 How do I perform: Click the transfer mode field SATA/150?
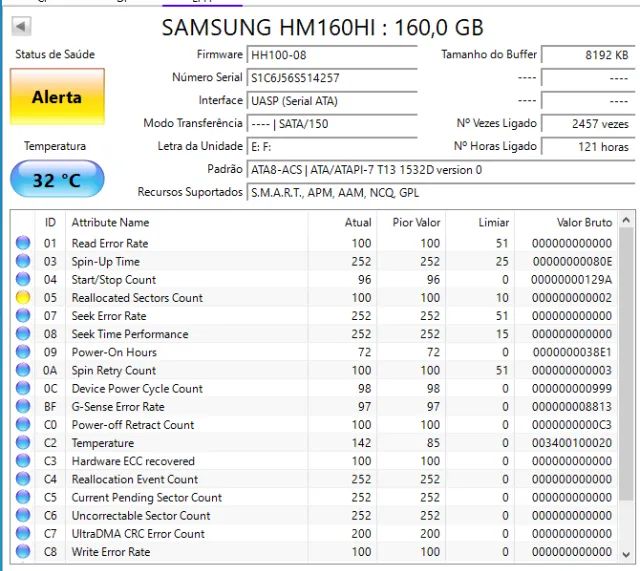[x=332, y=124]
